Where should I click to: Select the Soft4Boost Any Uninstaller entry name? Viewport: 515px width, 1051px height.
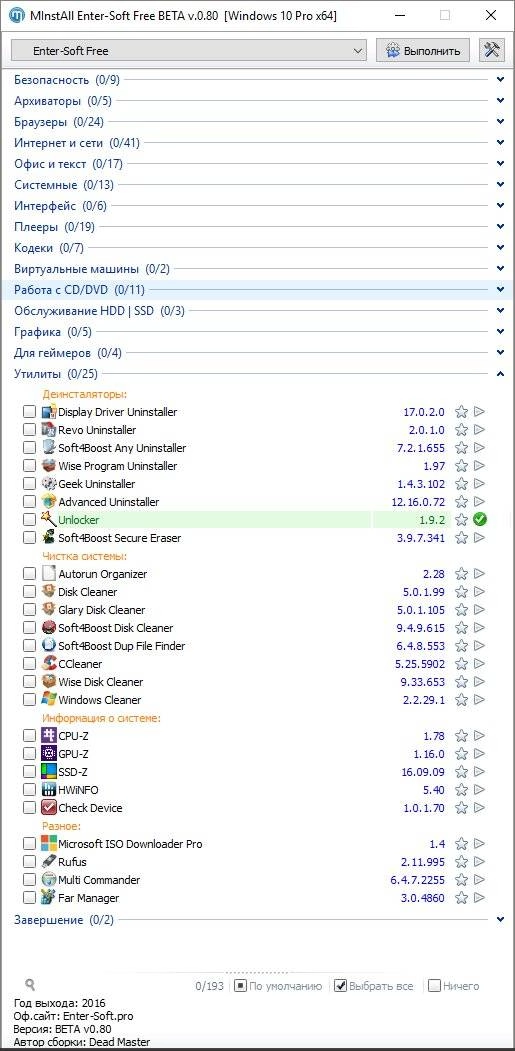click(x=122, y=448)
